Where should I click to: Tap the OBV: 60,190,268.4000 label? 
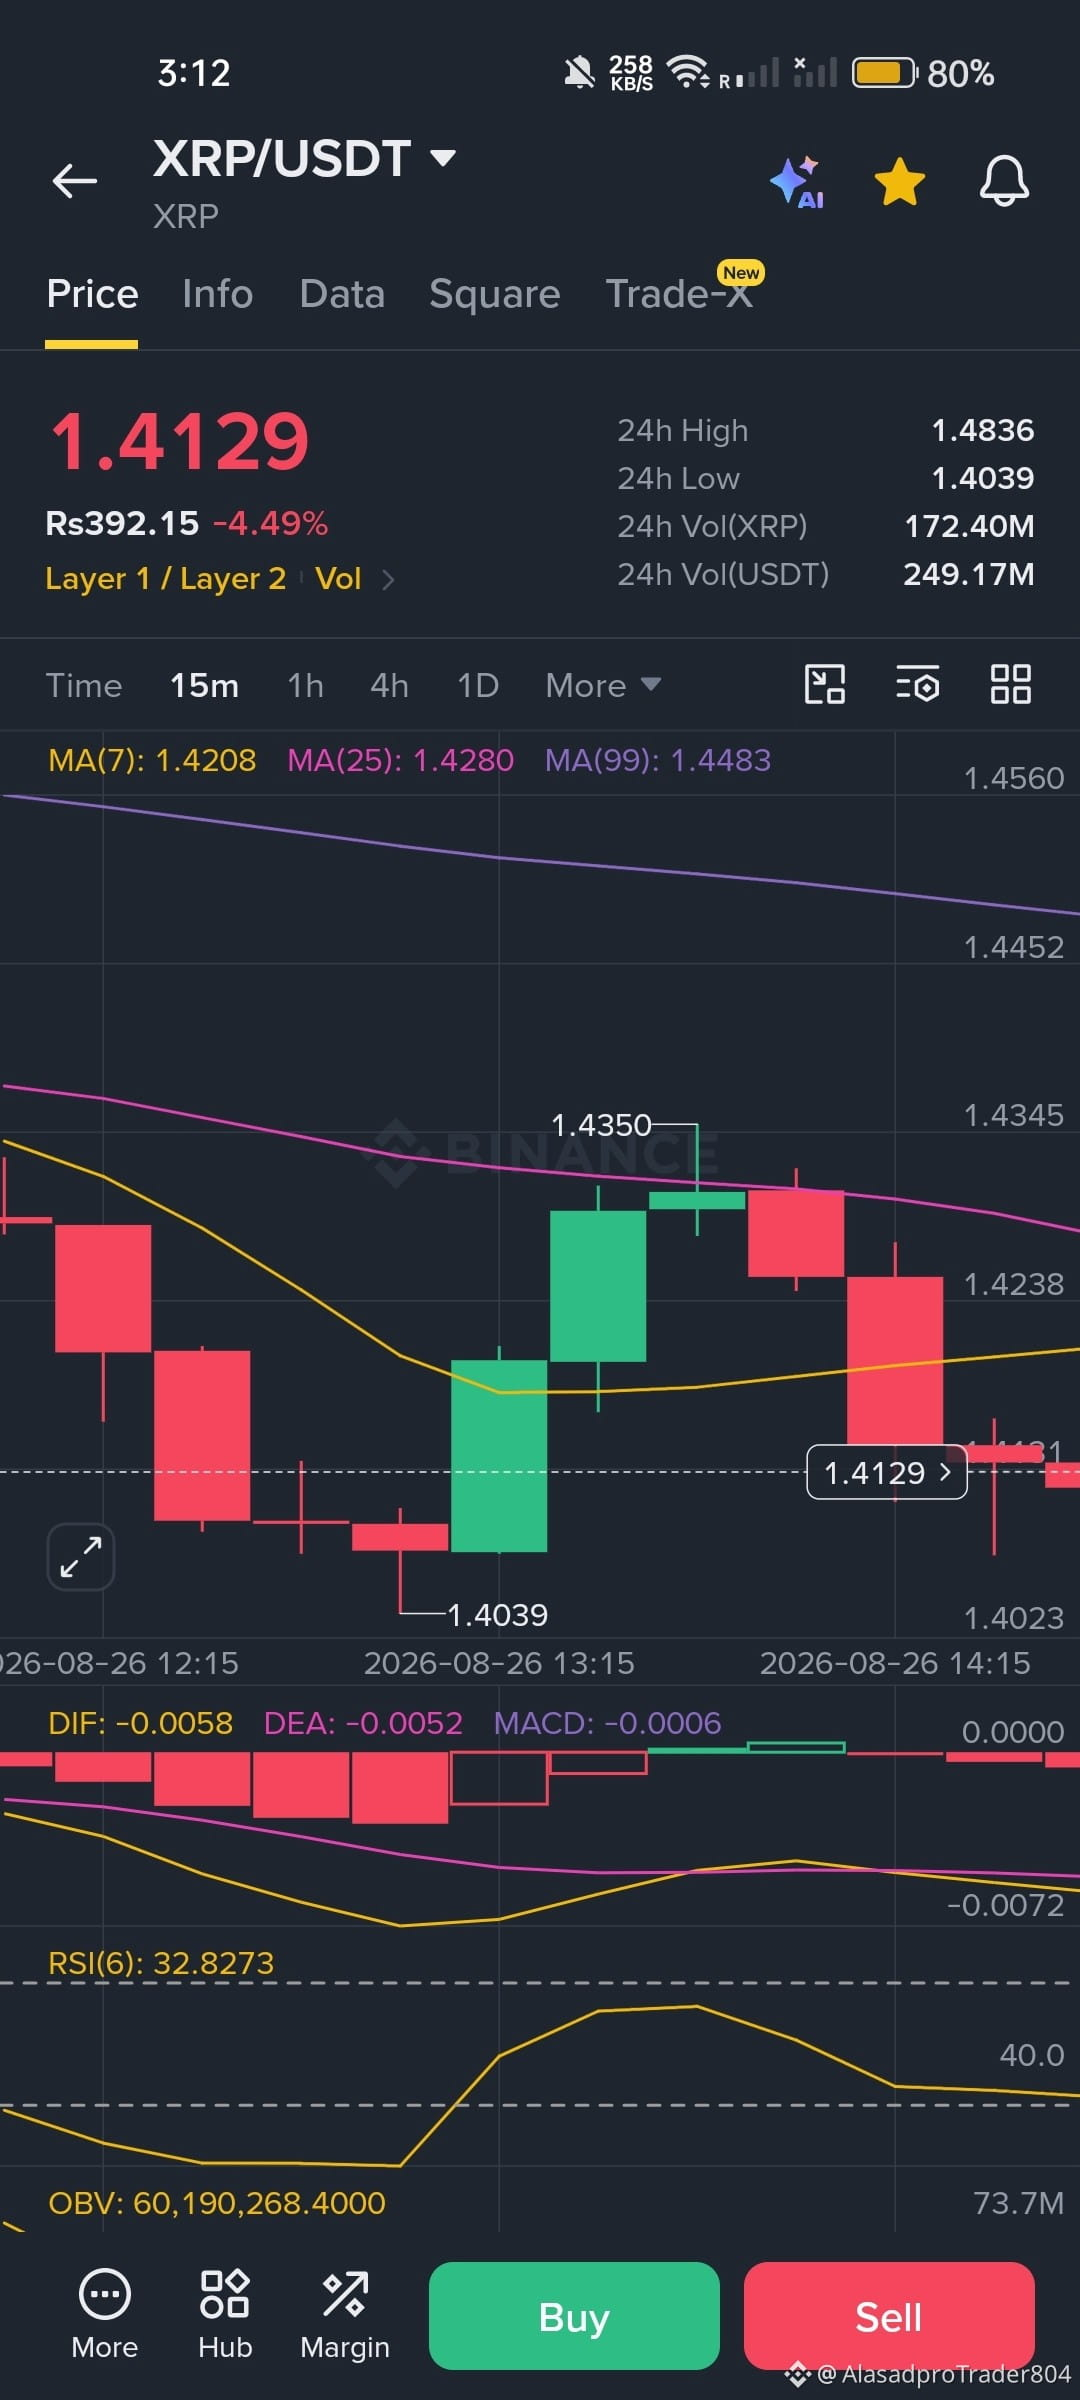pyautogui.click(x=217, y=2203)
